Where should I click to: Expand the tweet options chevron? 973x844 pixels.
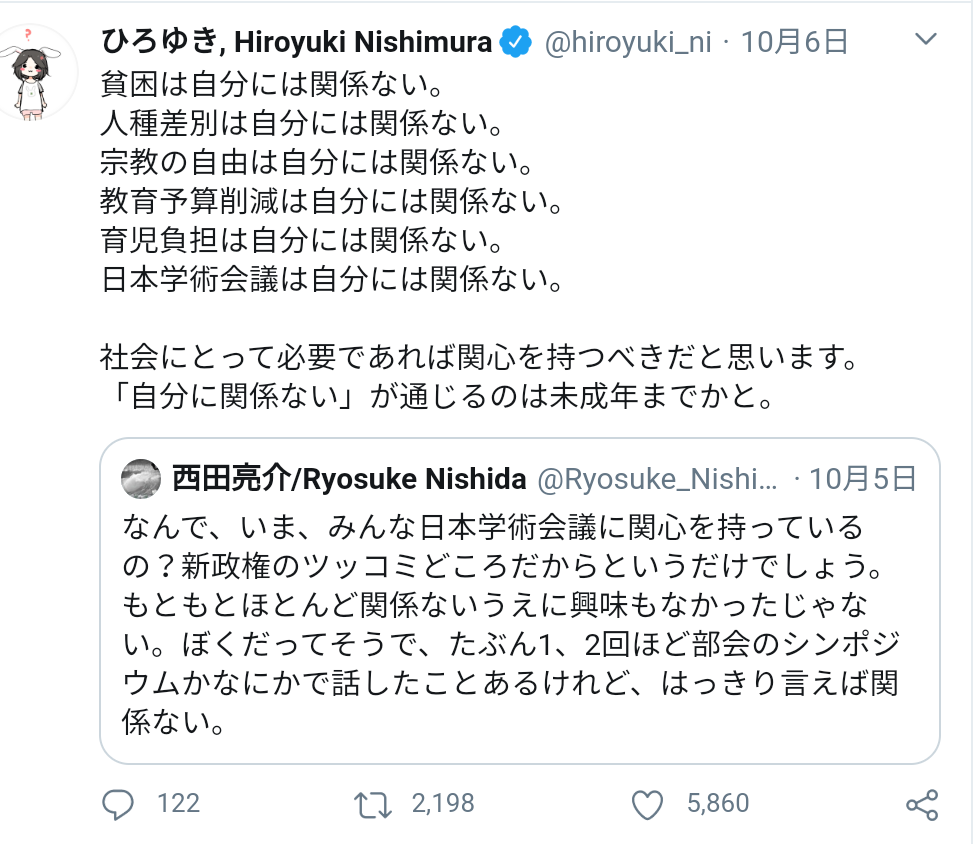925,40
